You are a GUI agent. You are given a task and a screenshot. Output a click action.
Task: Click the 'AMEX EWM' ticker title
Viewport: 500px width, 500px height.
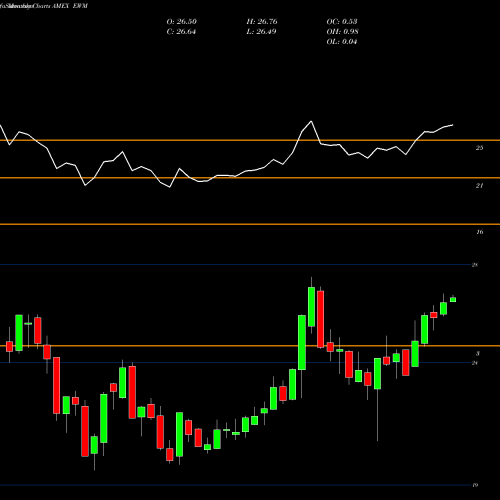point(70,6)
